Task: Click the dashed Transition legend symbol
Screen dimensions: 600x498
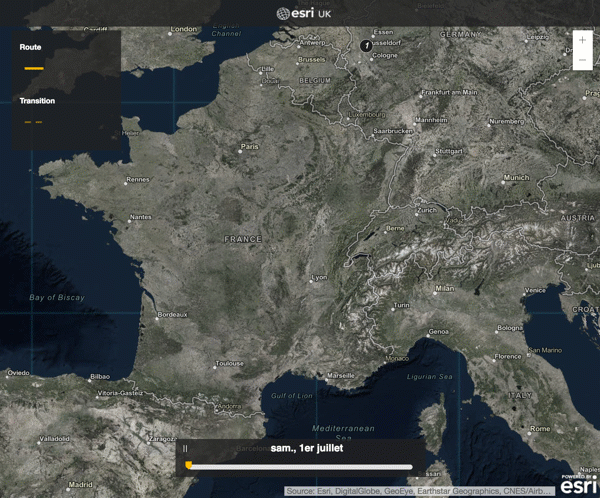Action: pos(34,122)
